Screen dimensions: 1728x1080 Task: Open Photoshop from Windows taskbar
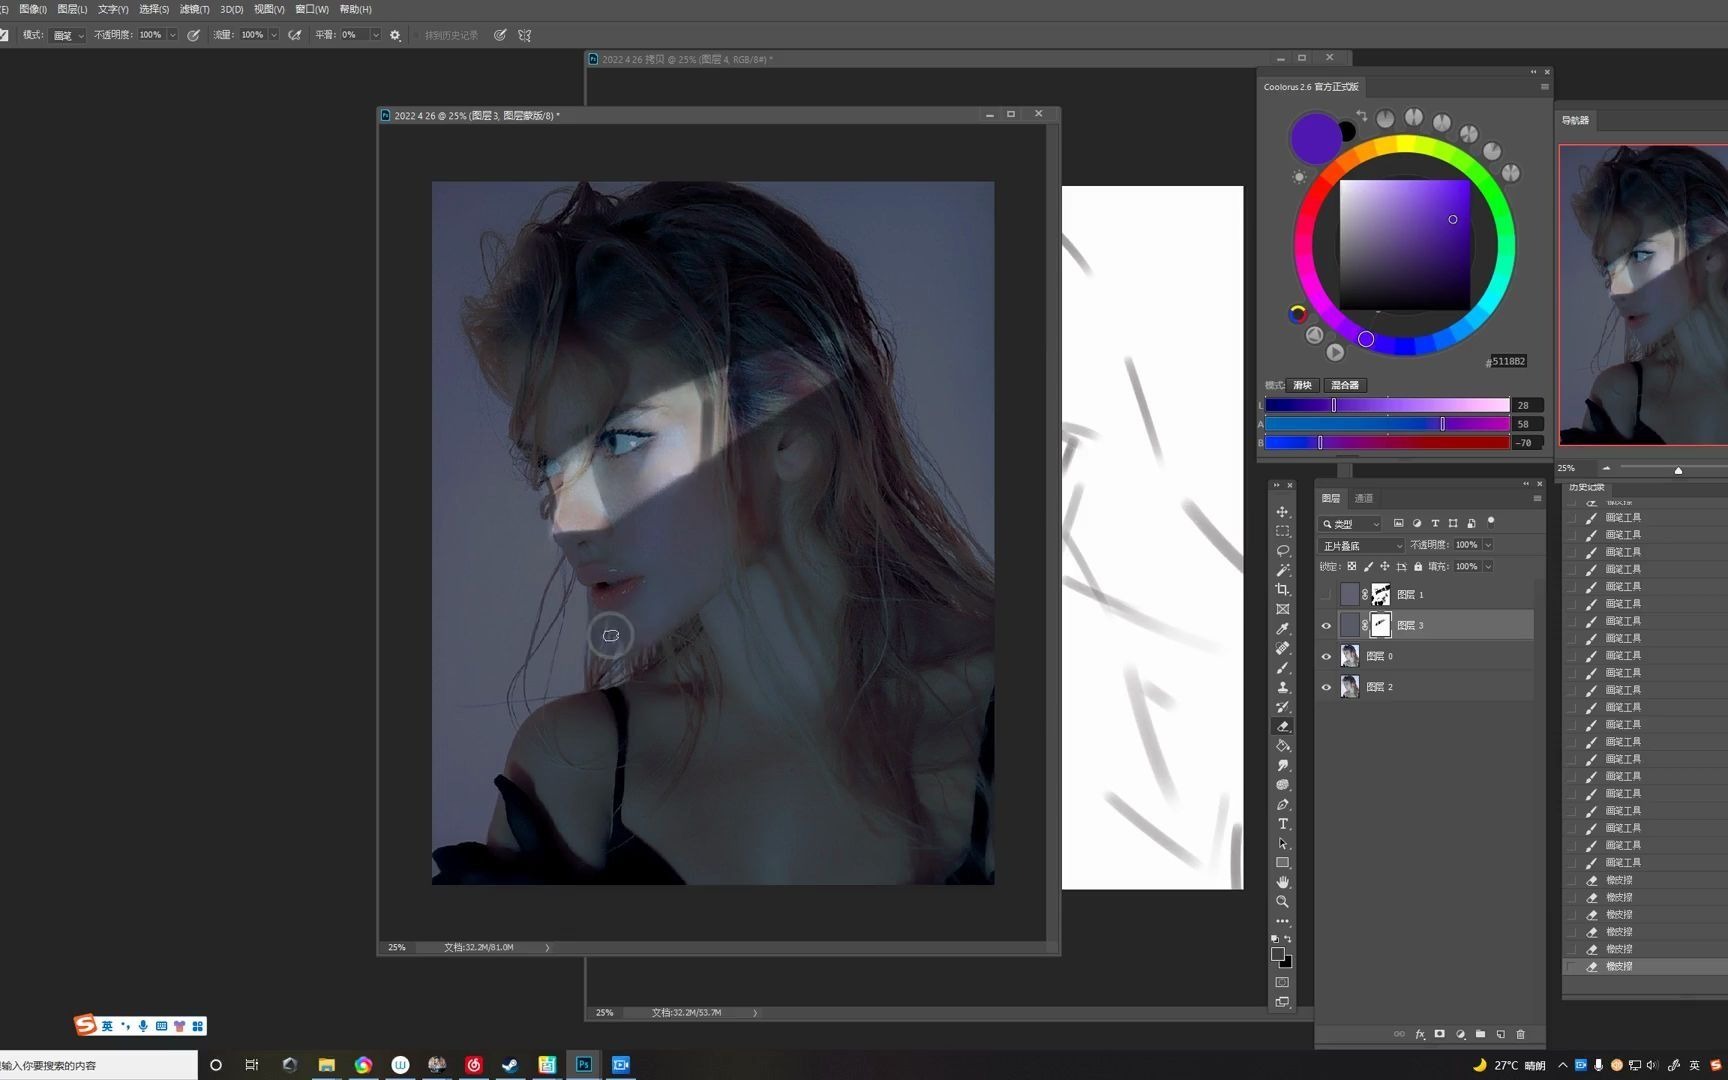pos(584,1065)
